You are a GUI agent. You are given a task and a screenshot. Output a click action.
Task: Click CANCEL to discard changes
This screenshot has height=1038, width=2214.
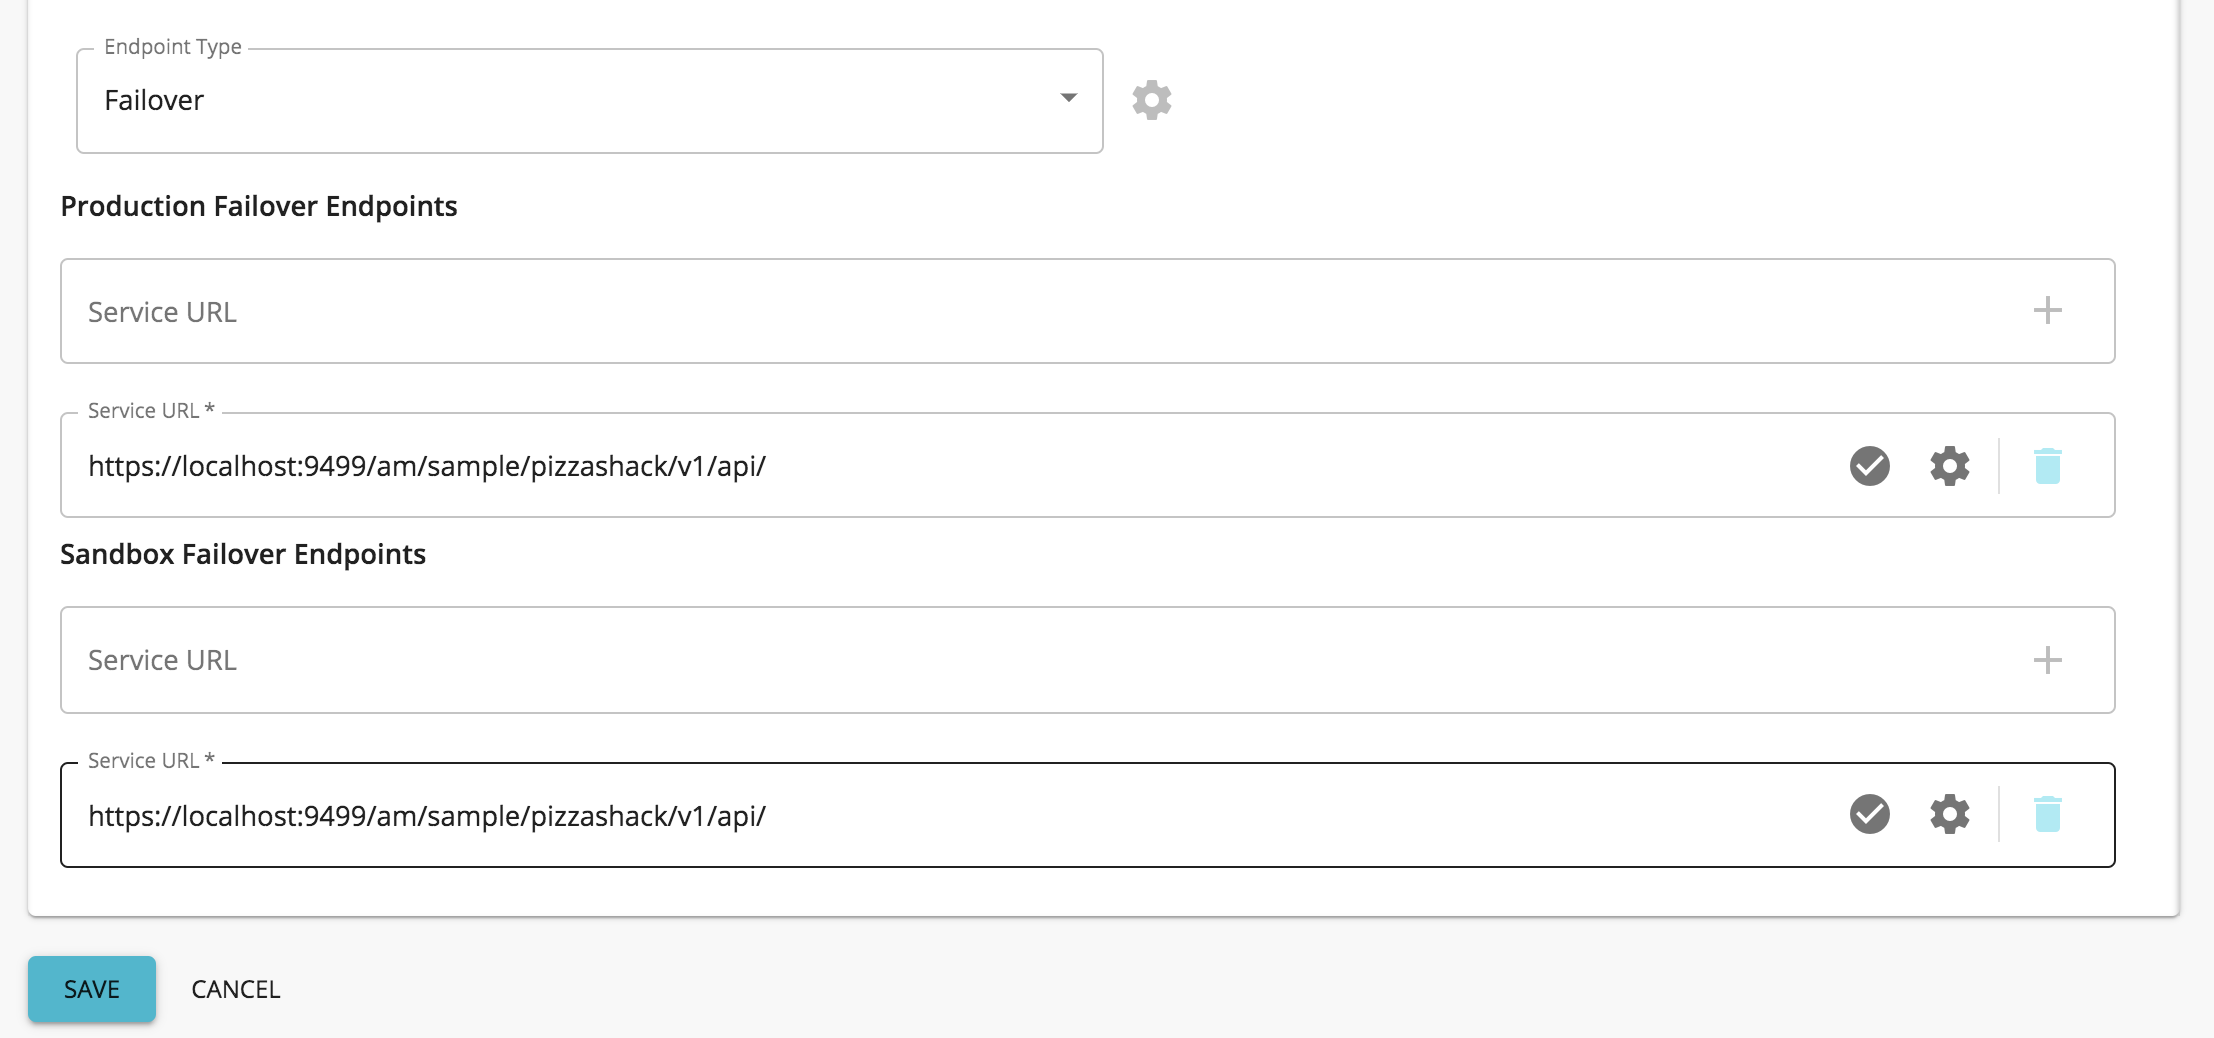[x=235, y=988]
